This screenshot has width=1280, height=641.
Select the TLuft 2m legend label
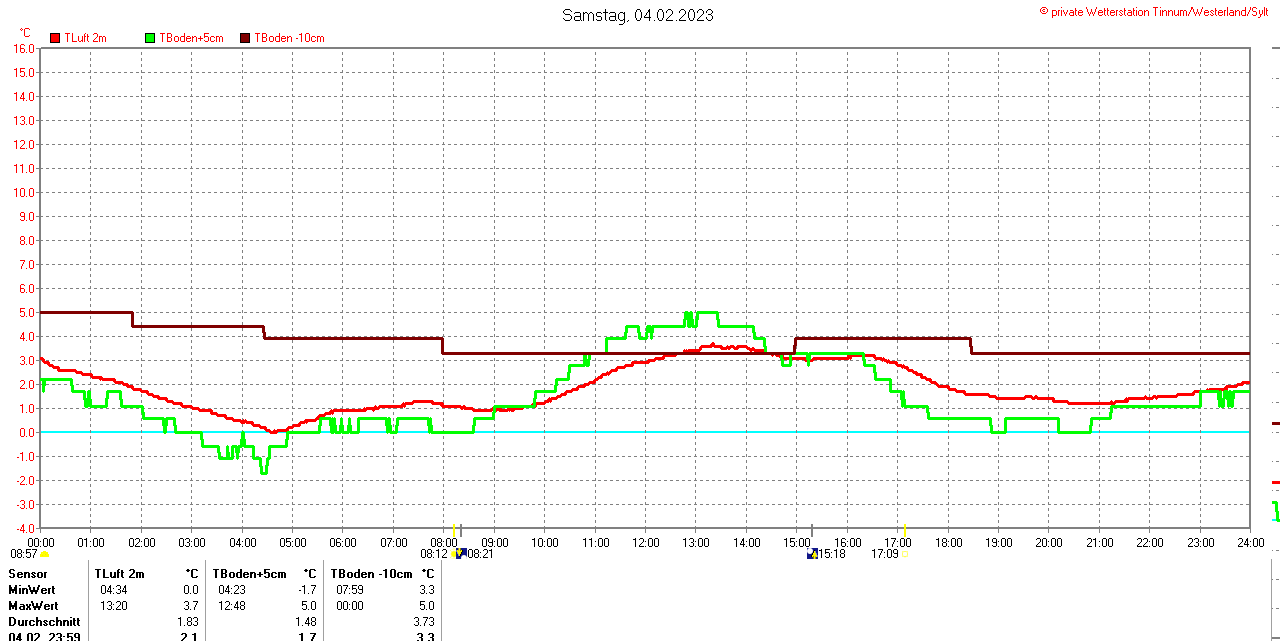point(85,38)
